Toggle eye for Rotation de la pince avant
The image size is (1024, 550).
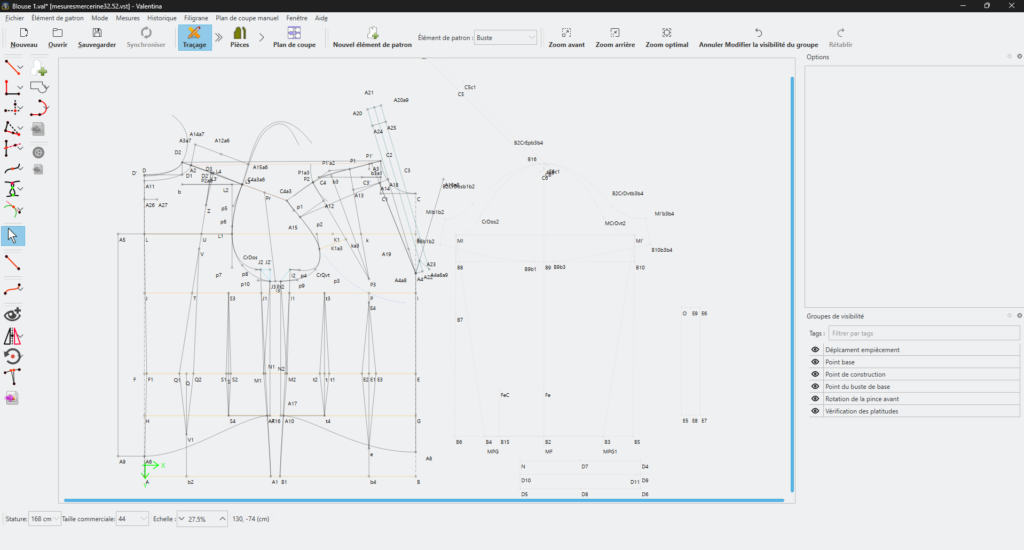(815, 399)
